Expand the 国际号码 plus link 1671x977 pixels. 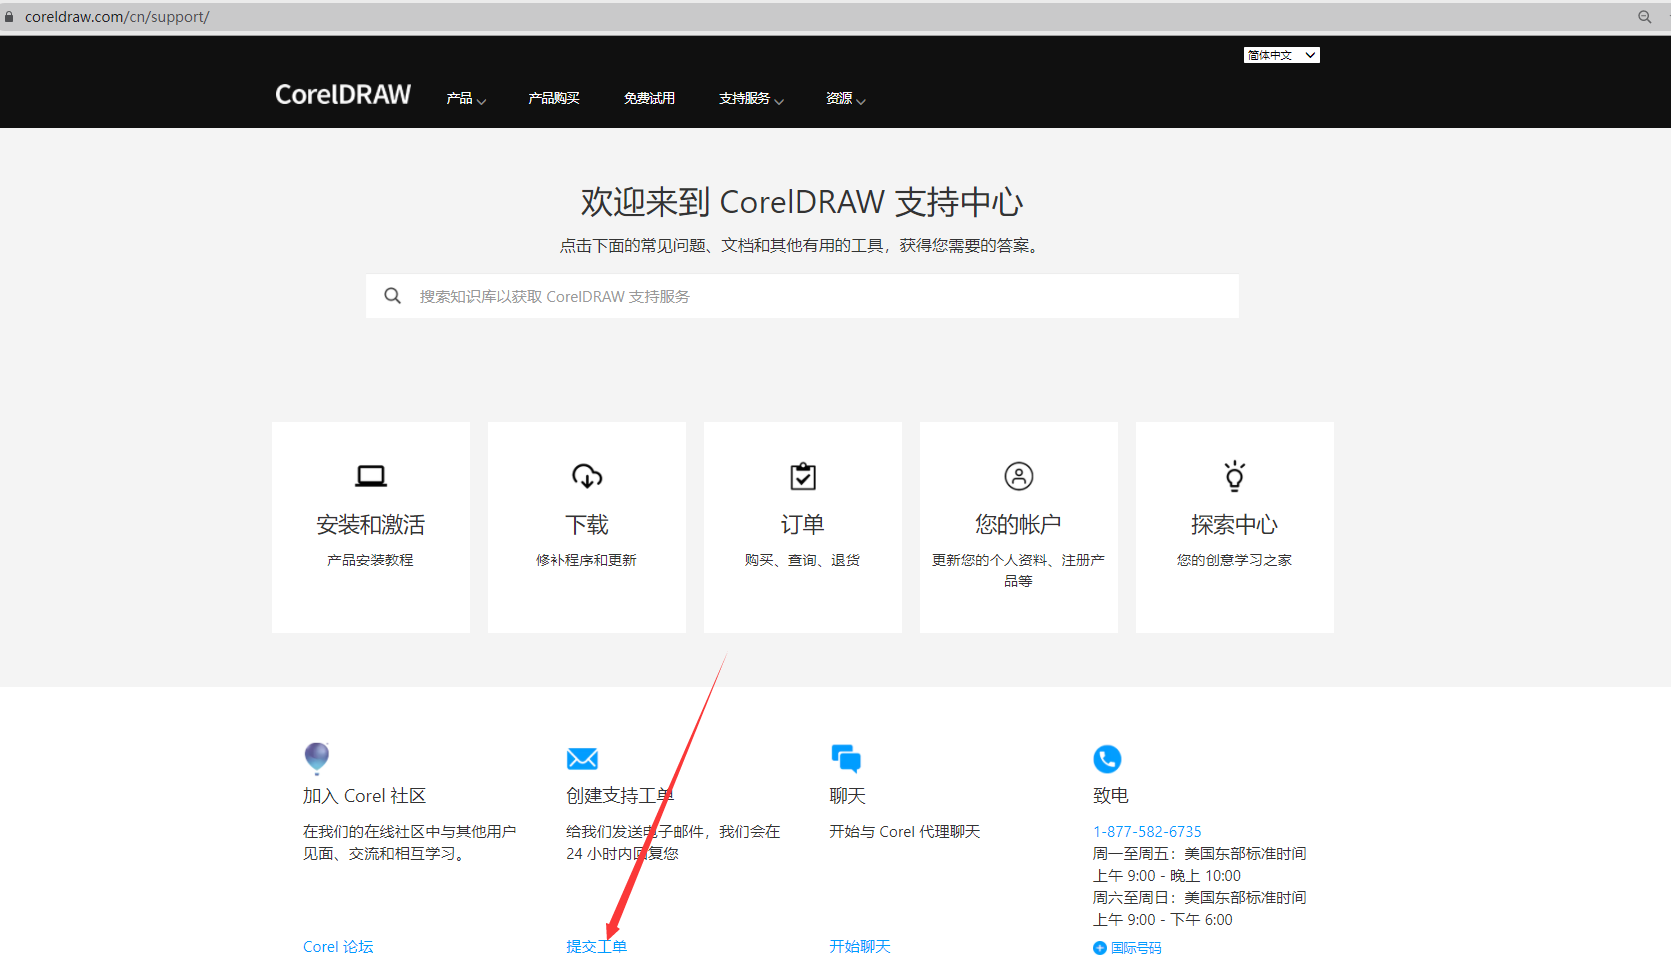click(1128, 948)
